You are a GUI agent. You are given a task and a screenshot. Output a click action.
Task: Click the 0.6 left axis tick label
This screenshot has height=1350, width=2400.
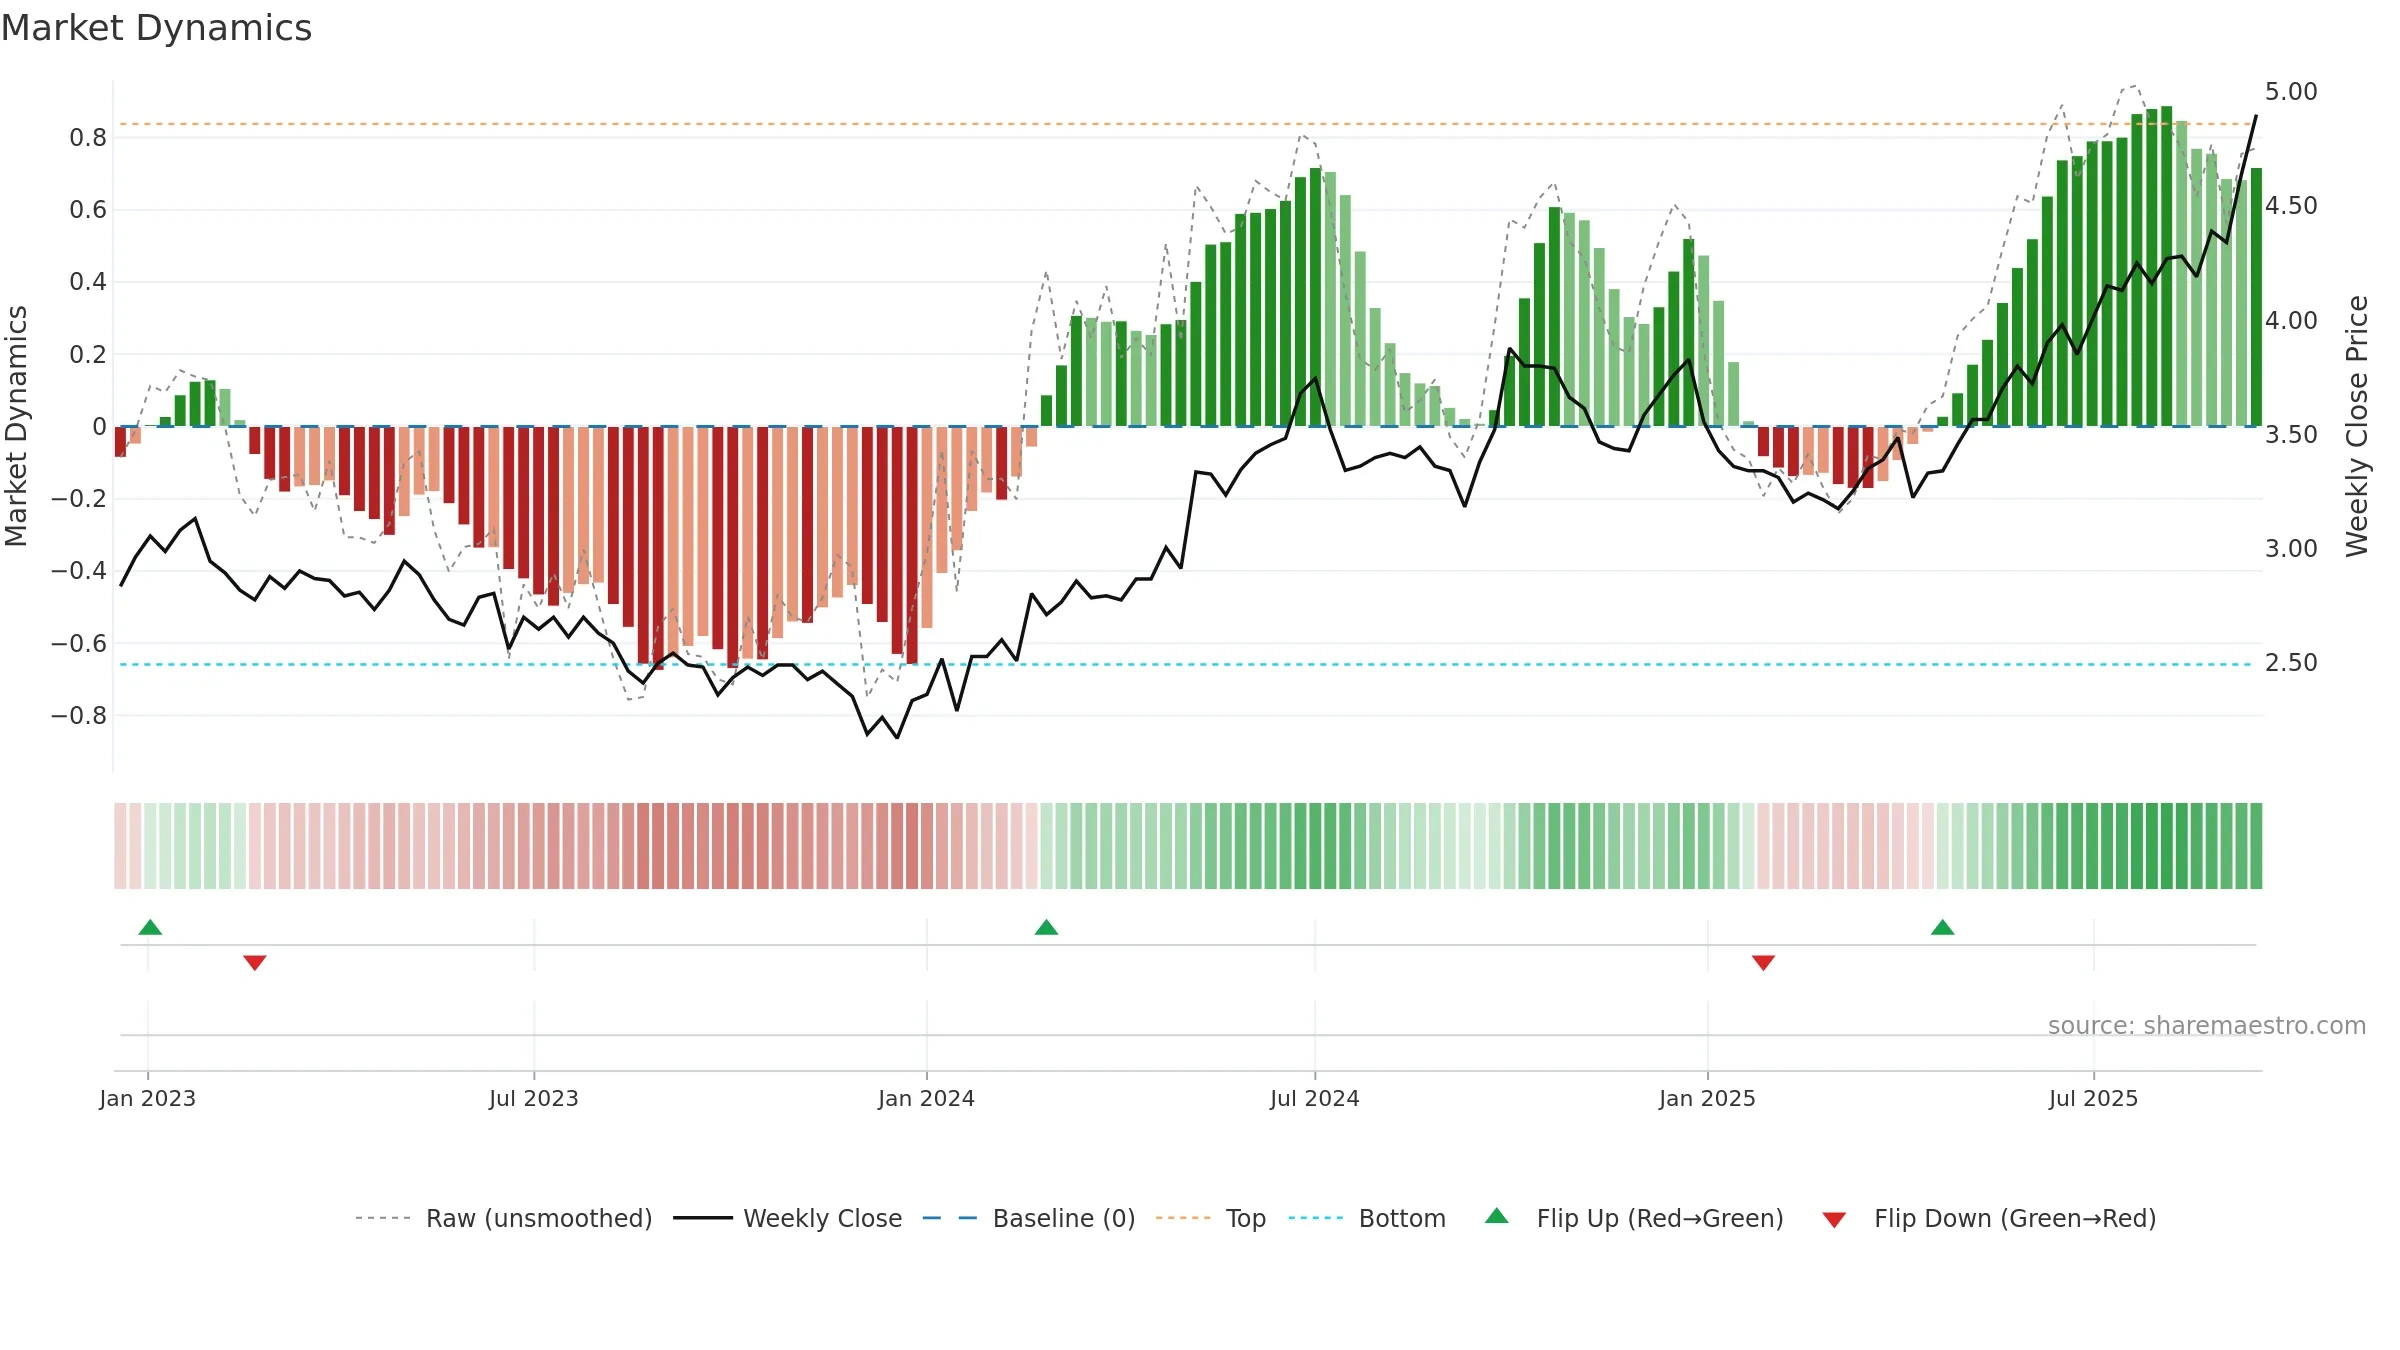pos(88,210)
